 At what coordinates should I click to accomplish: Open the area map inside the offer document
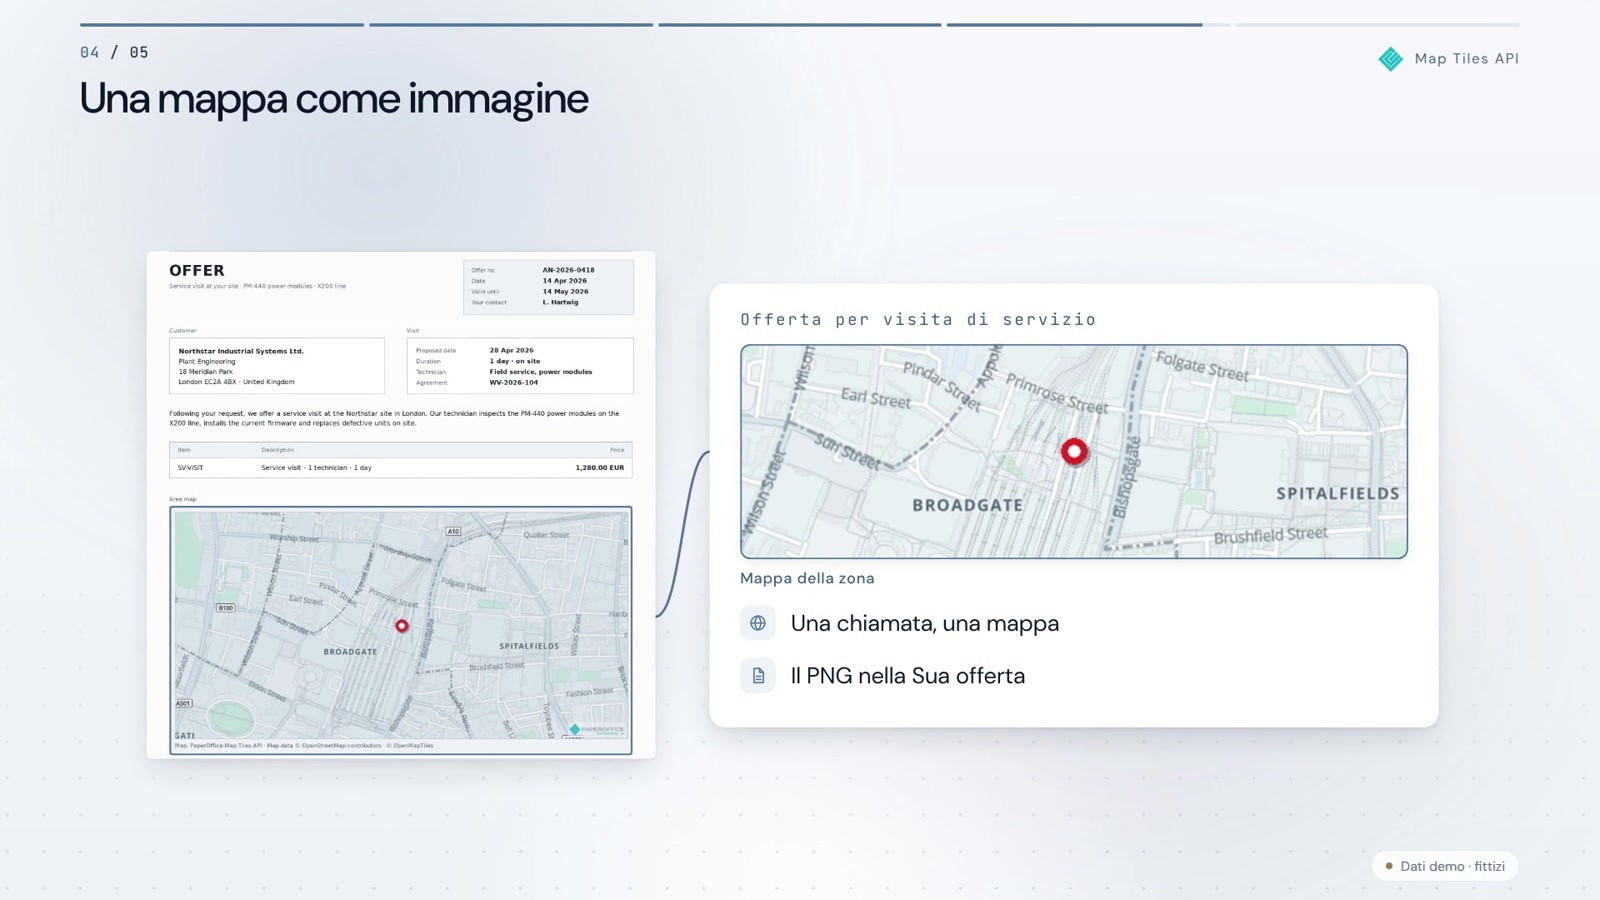pyautogui.click(x=401, y=630)
